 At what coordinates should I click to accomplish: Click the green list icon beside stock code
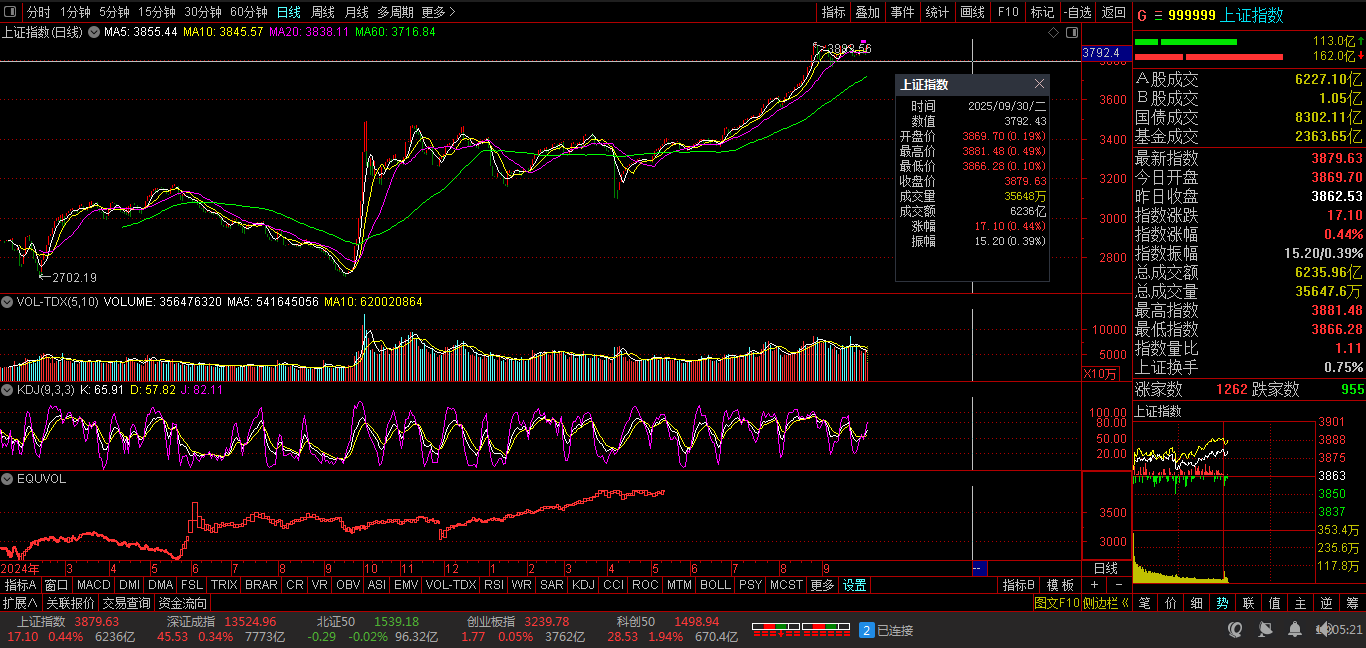(1158, 15)
